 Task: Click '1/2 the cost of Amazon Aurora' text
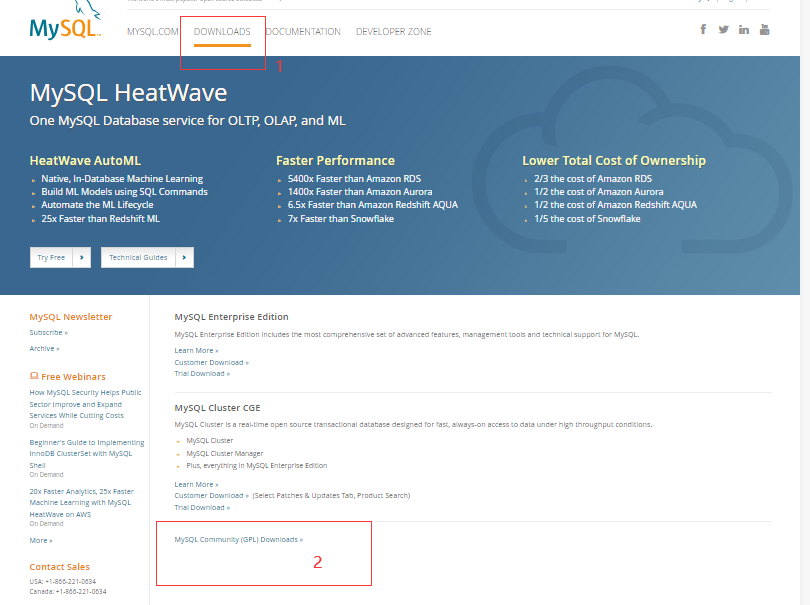pos(599,192)
